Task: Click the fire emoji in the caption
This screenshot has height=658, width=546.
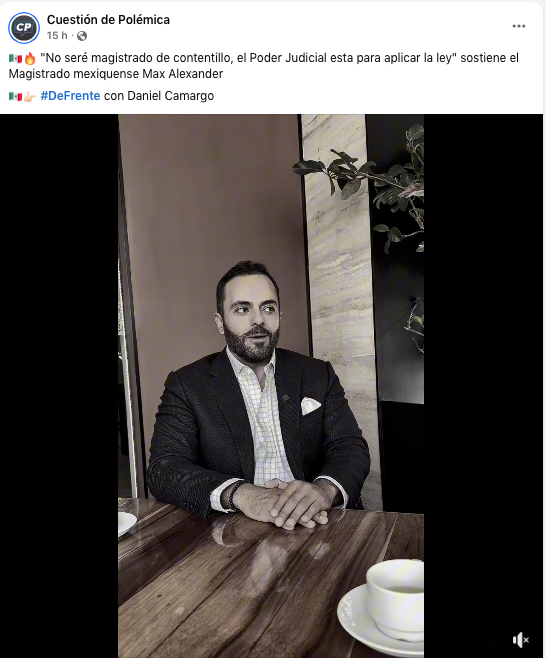Action: (x=30, y=58)
